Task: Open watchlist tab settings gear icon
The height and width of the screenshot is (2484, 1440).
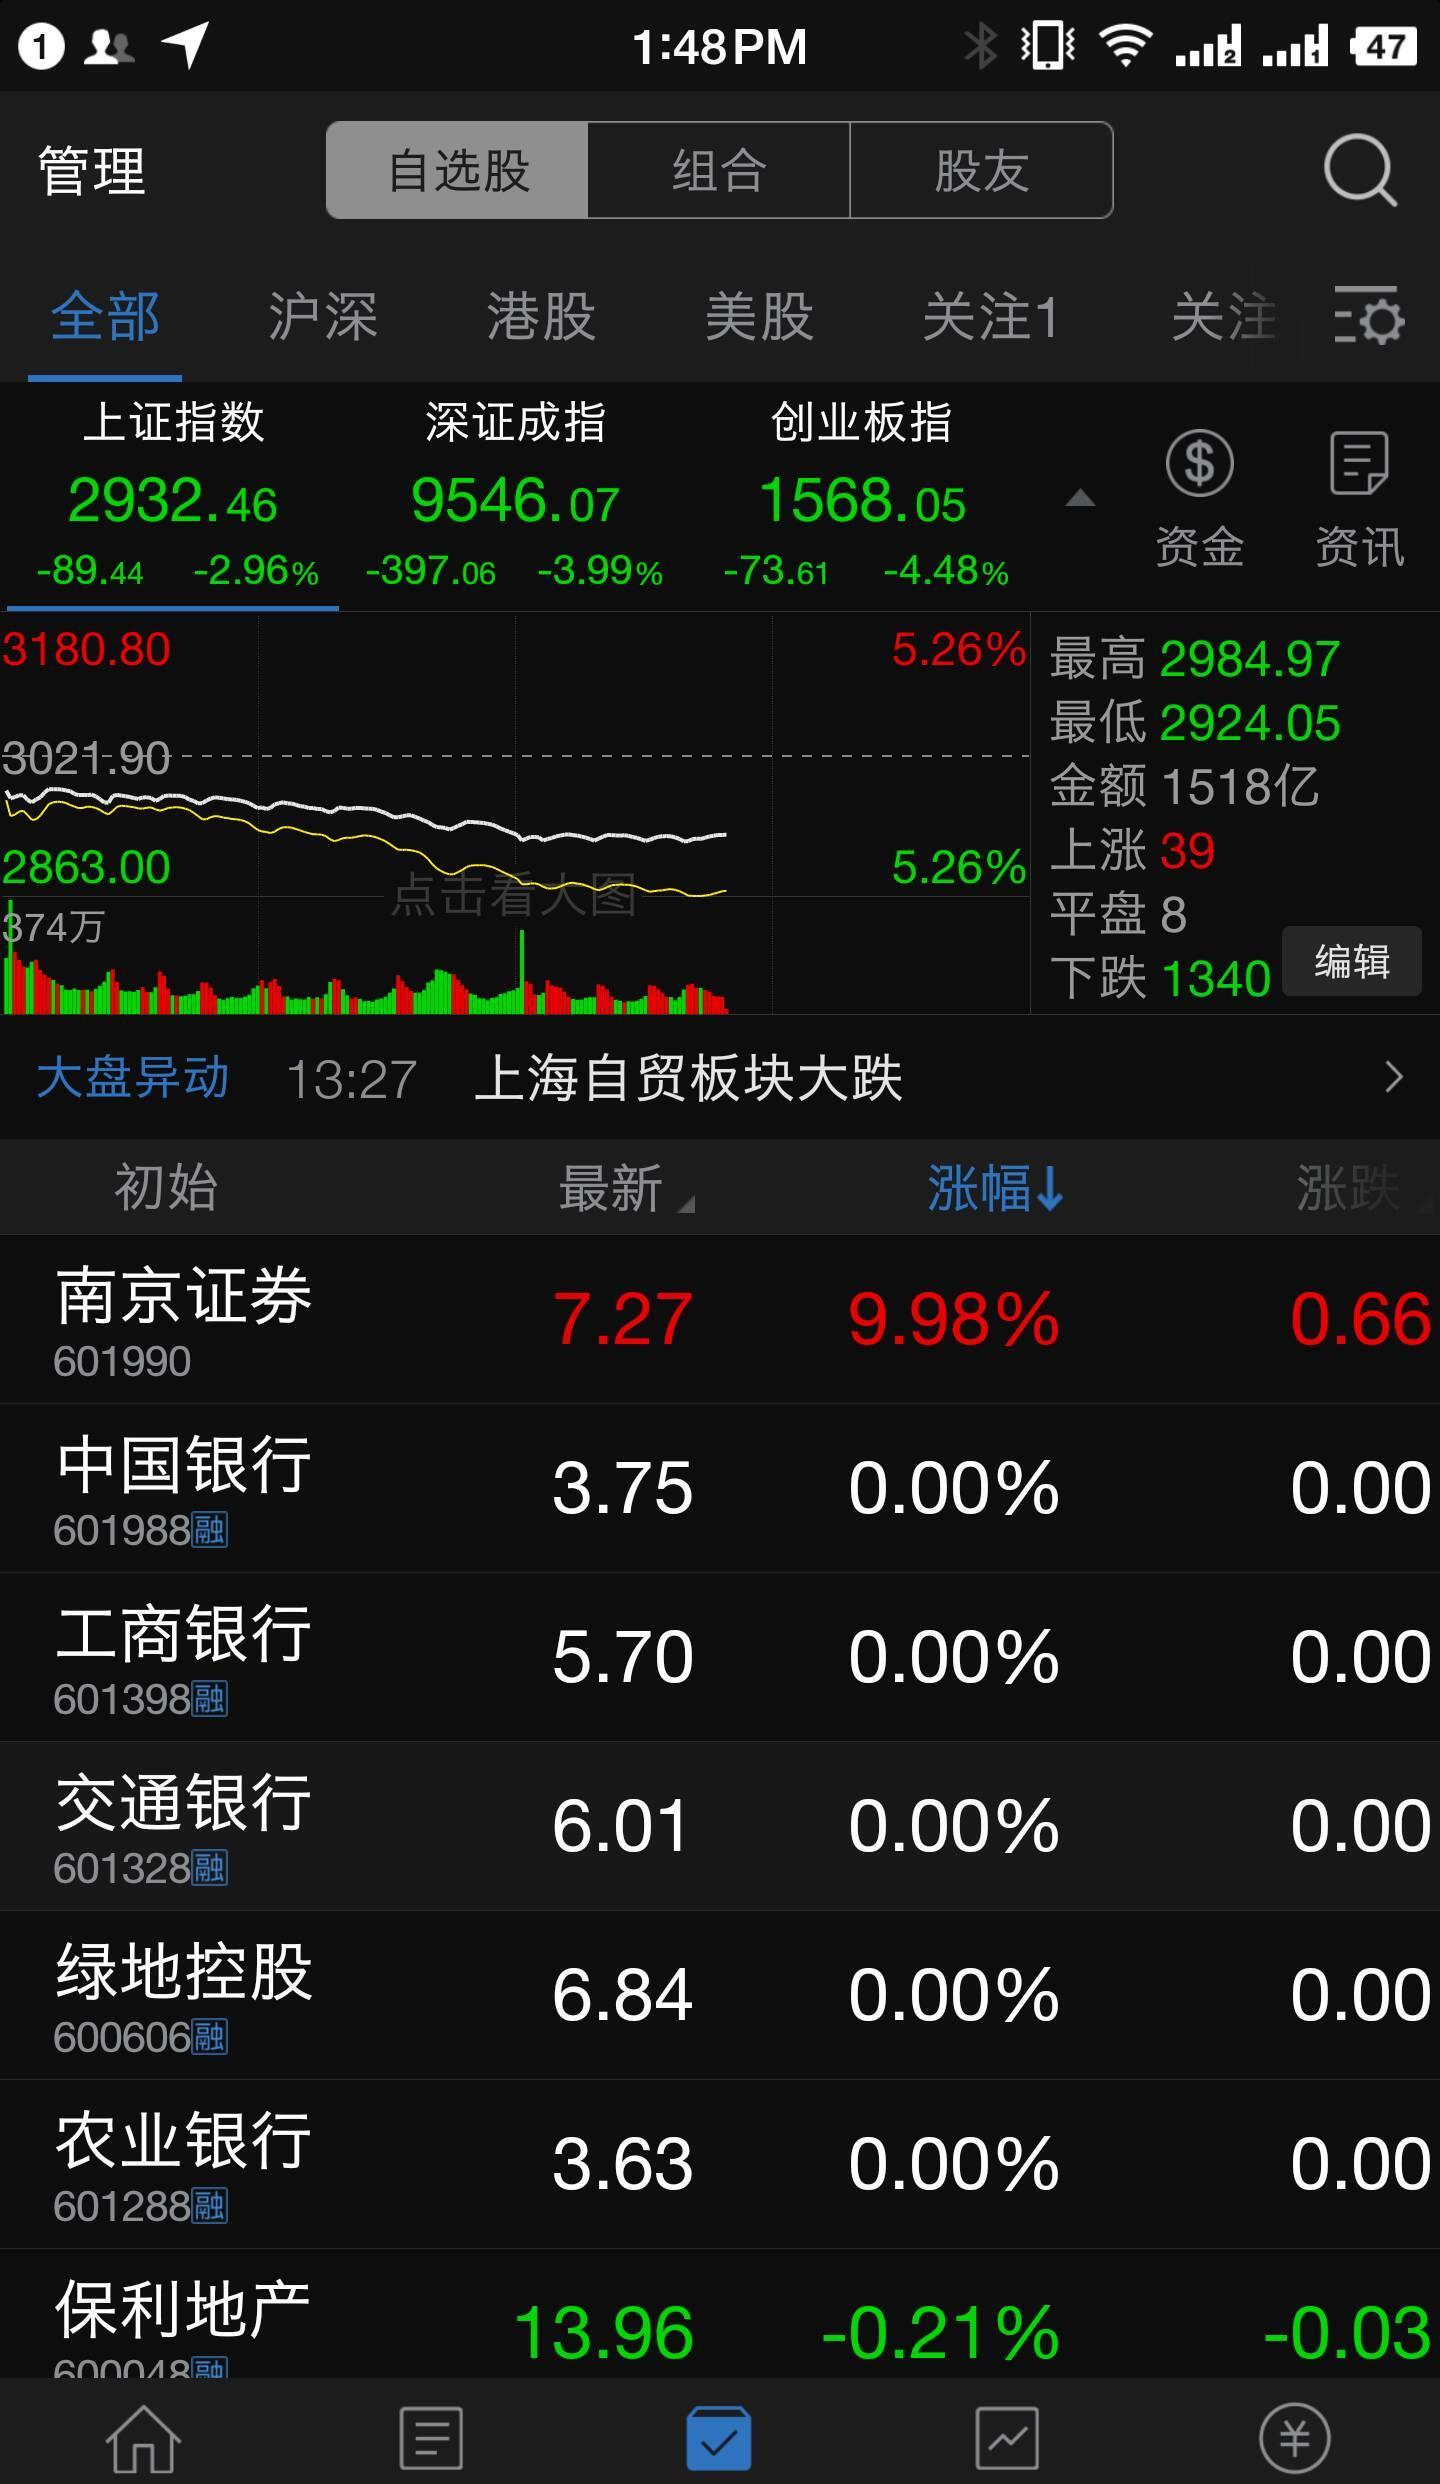Action: [x=1369, y=316]
